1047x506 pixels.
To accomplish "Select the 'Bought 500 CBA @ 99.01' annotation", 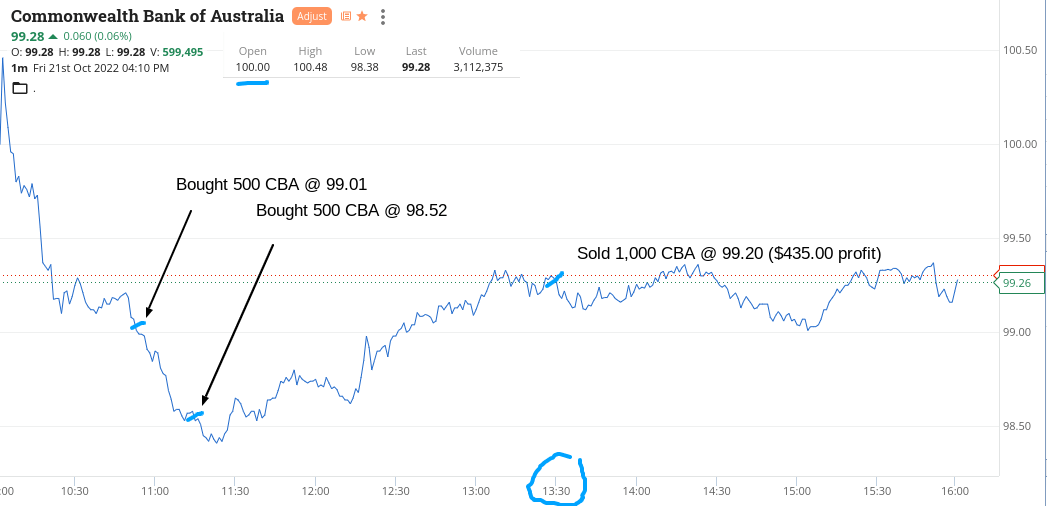I will click(x=272, y=184).
